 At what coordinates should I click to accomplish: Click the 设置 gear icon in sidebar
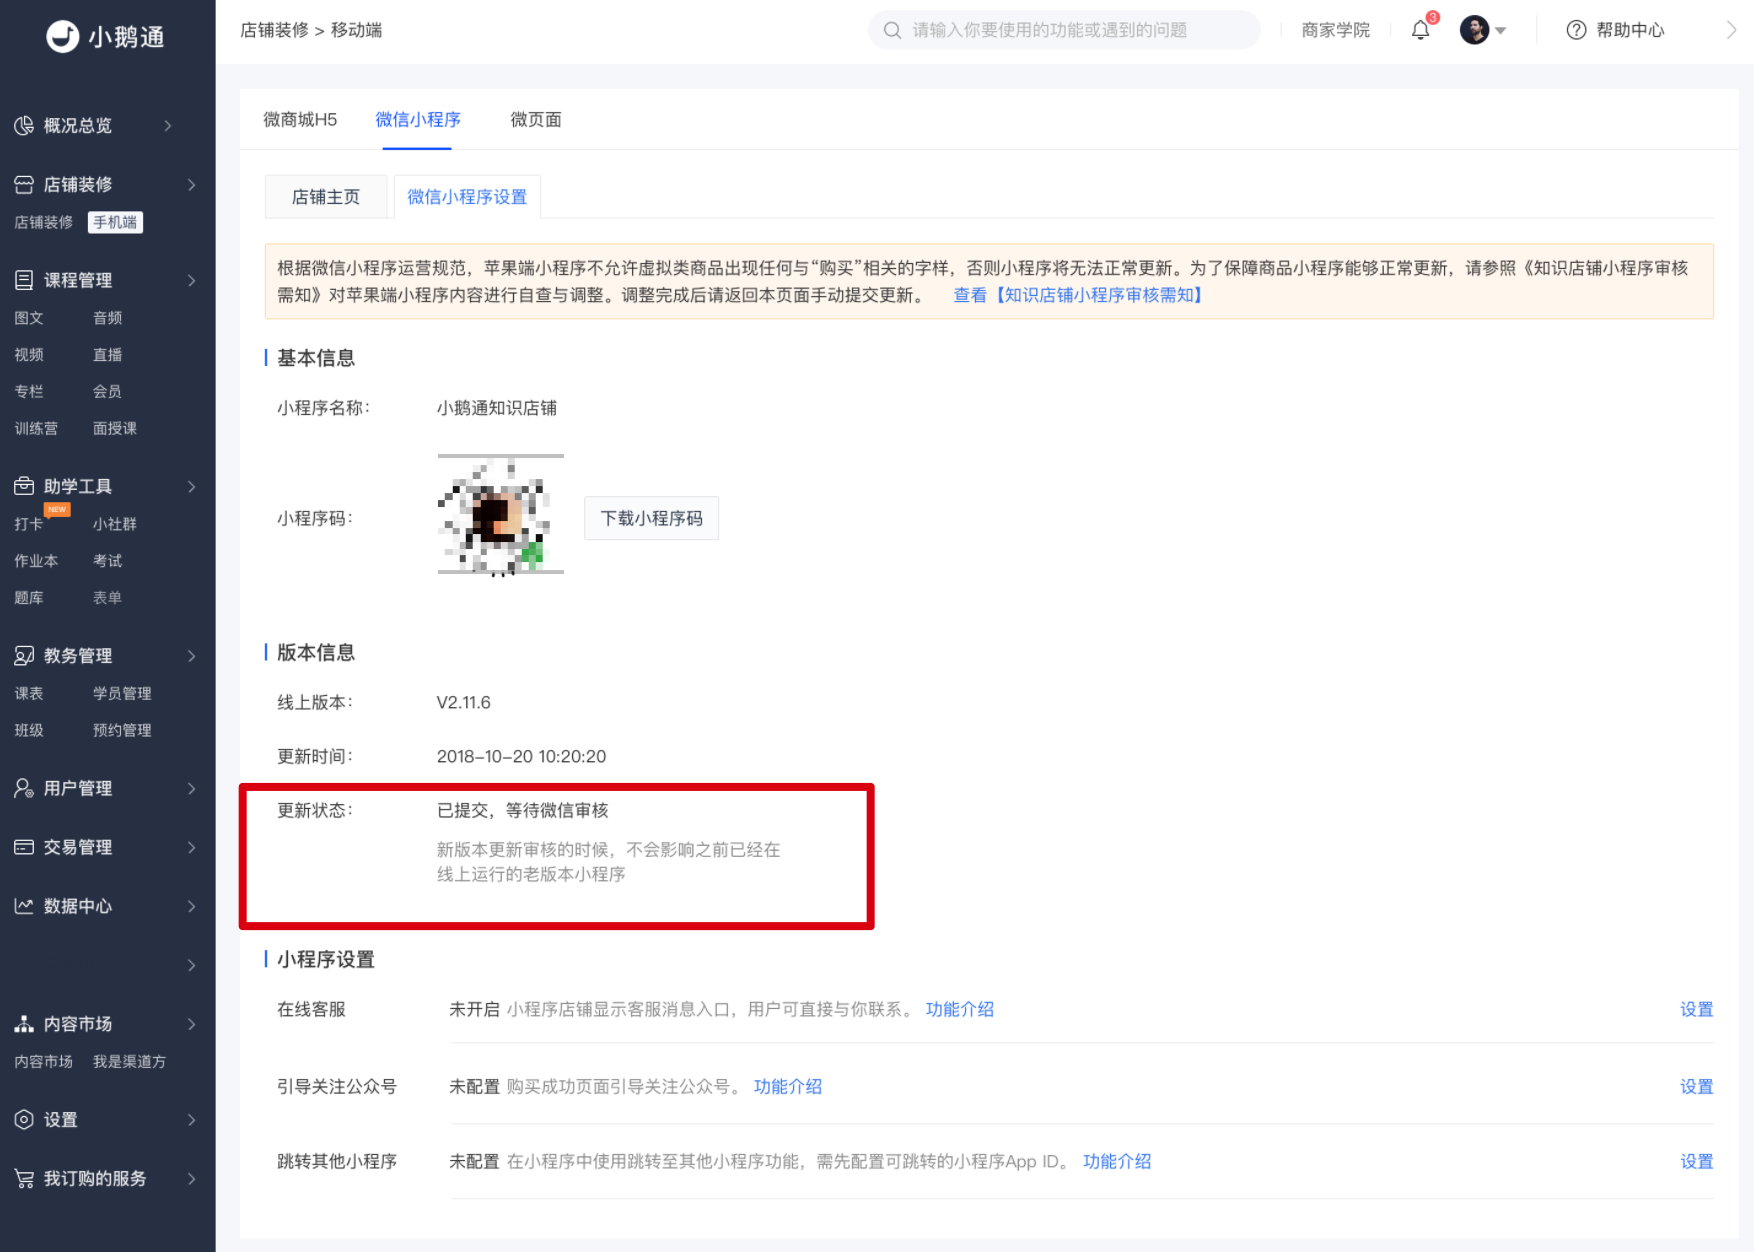pos(24,1120)
